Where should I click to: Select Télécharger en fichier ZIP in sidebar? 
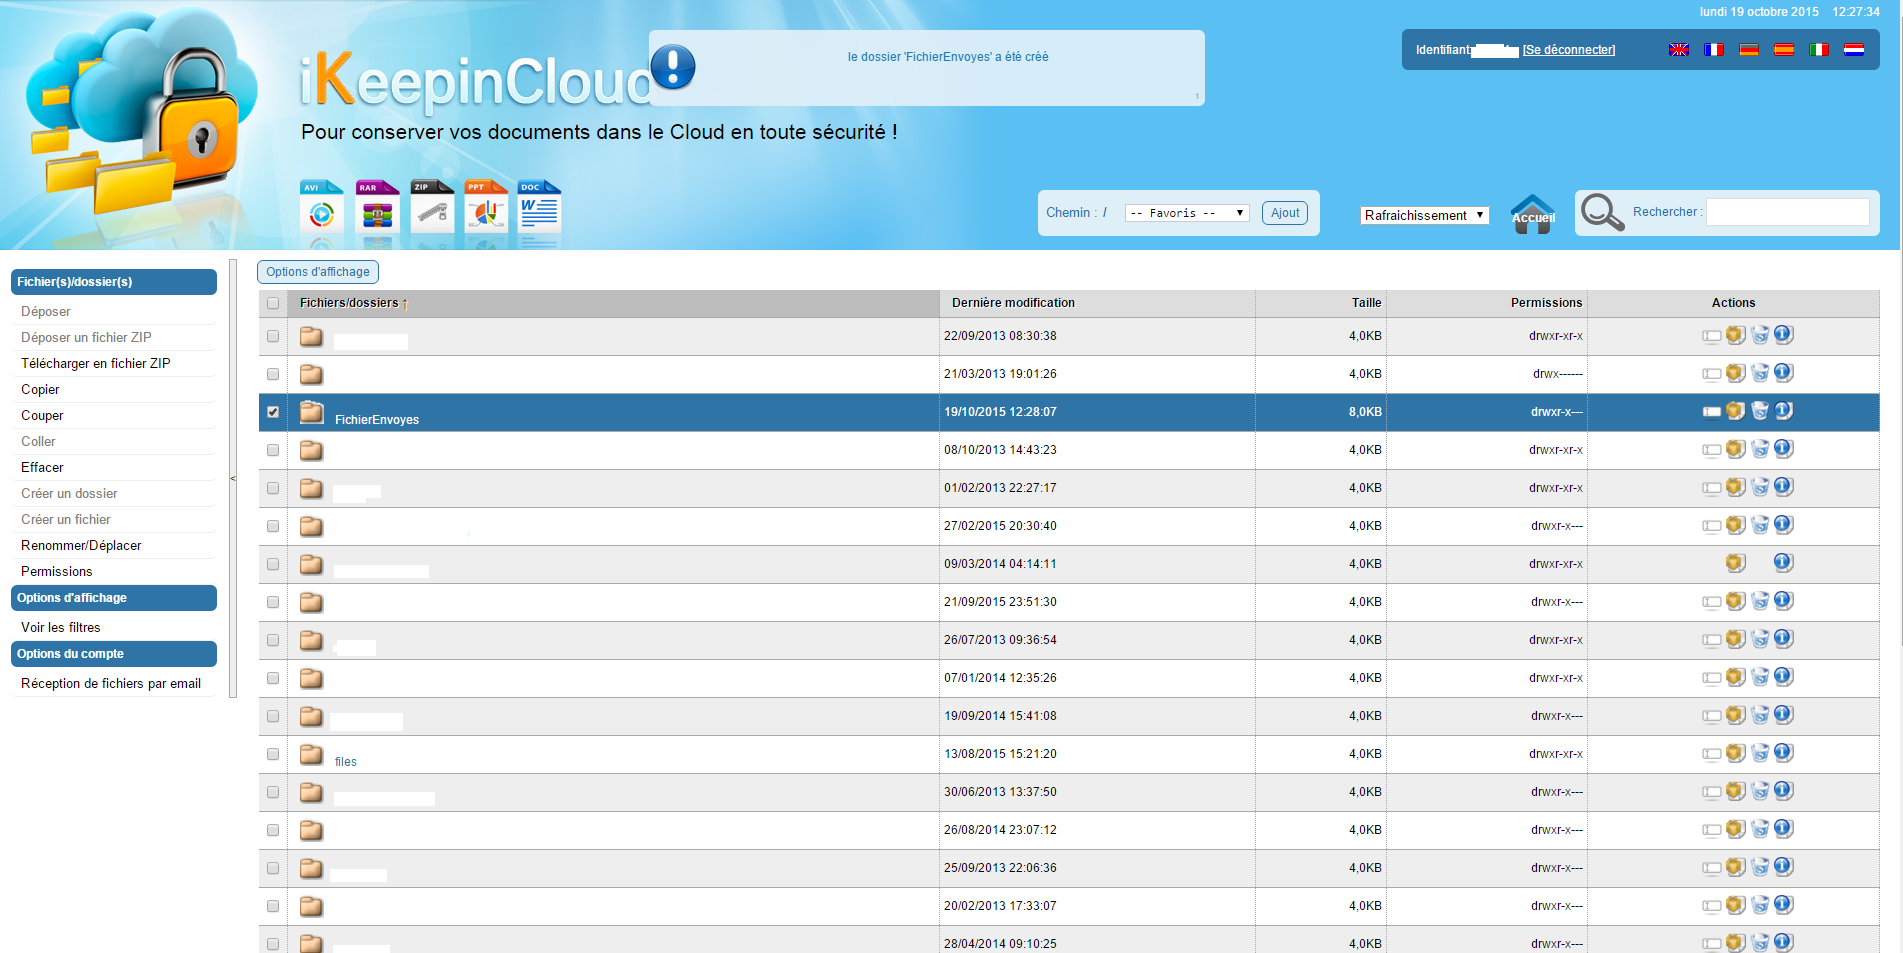click(x=96, y=363)
